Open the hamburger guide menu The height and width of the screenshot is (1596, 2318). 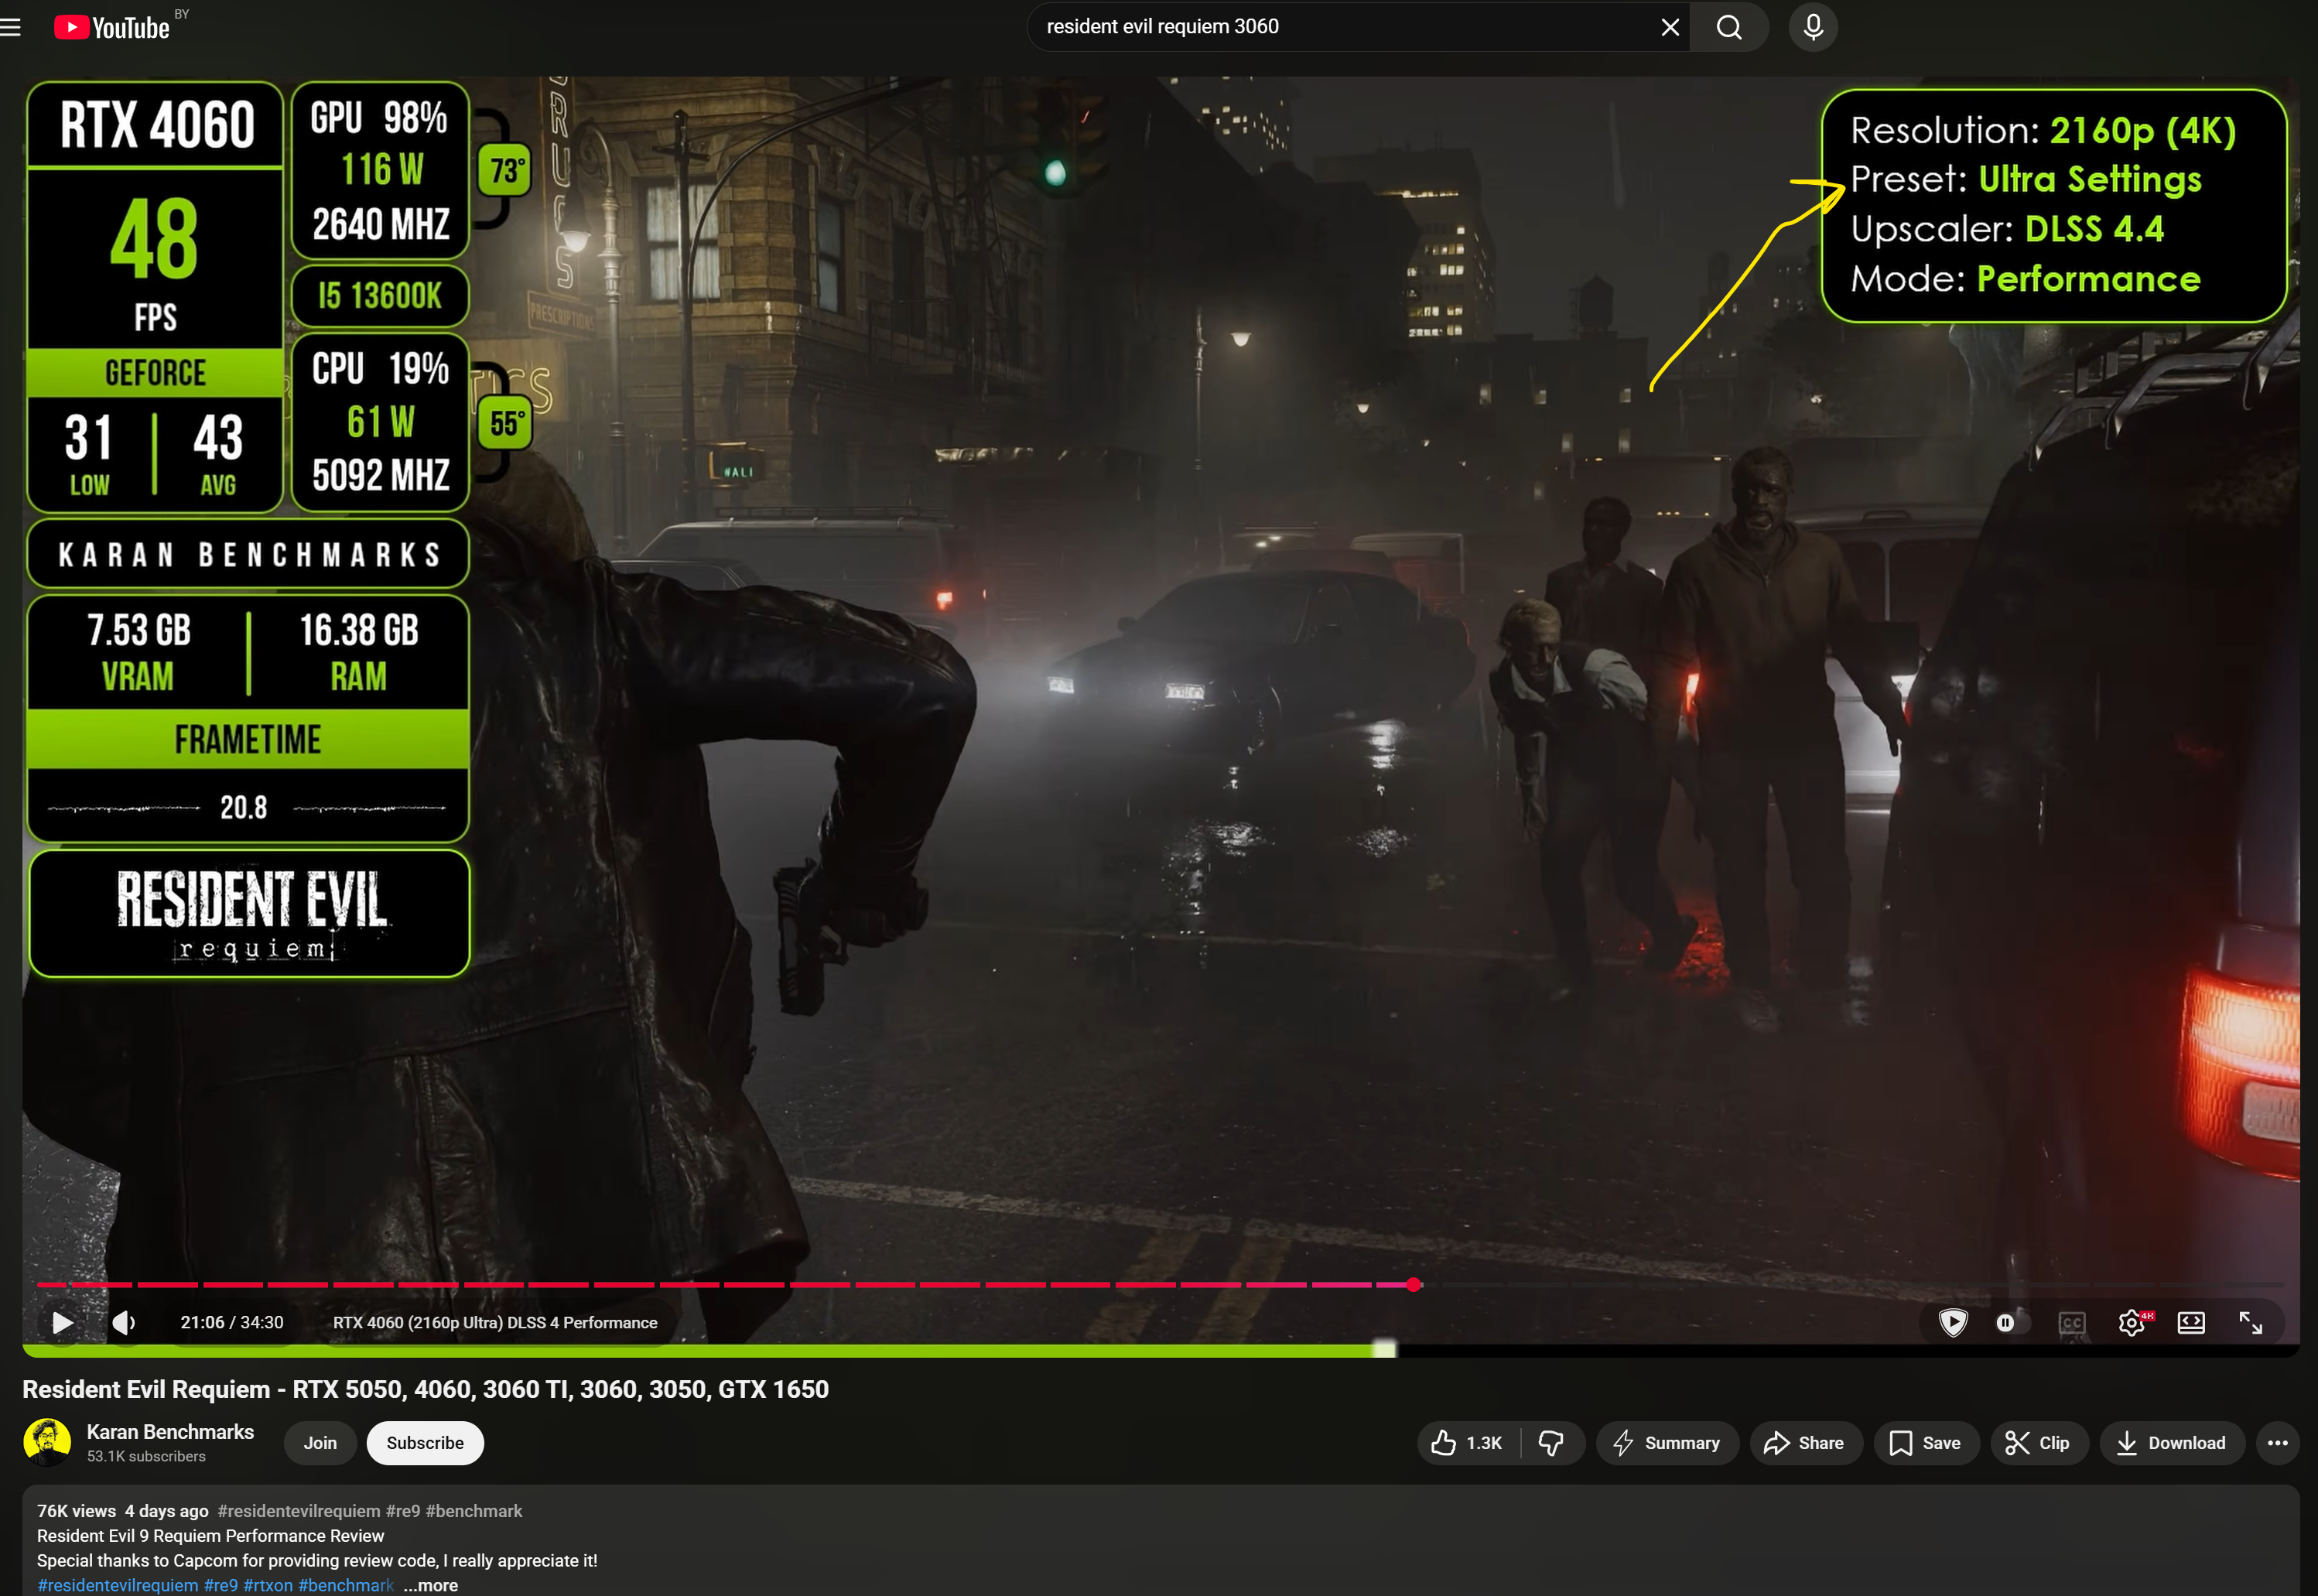(x=11, y=27)
